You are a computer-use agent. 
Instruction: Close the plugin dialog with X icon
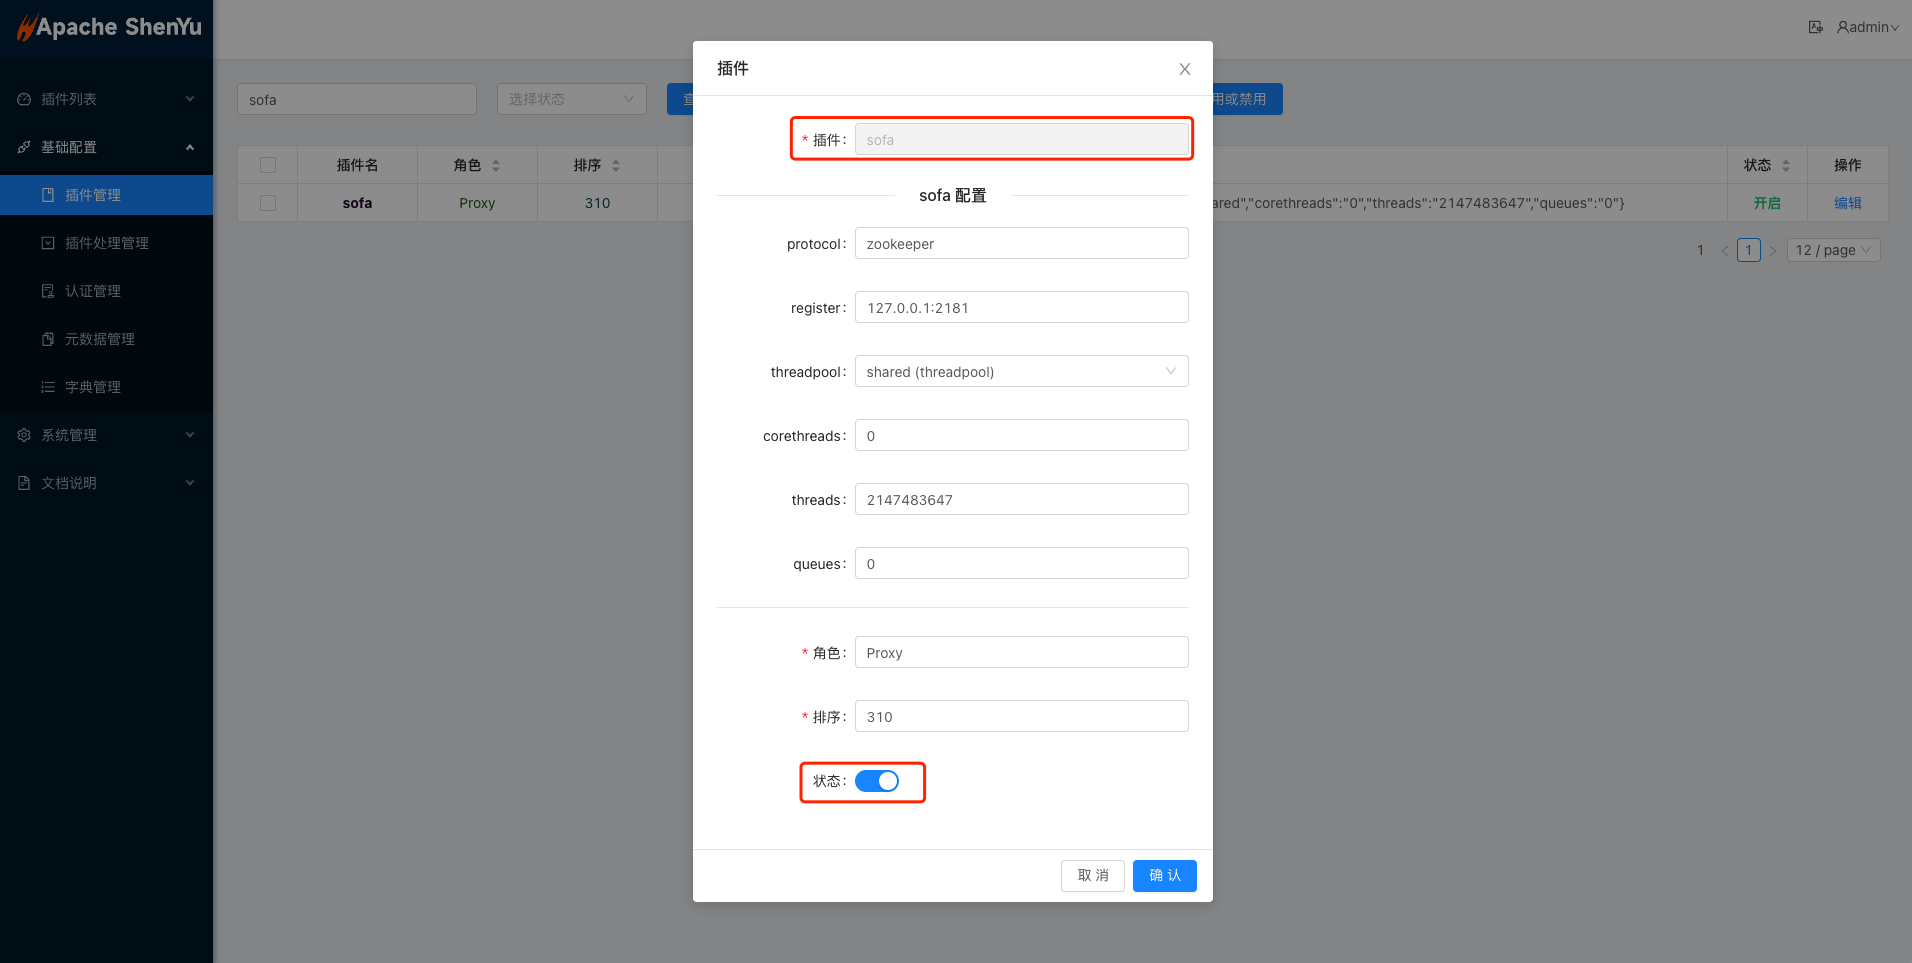[1184, 69]
